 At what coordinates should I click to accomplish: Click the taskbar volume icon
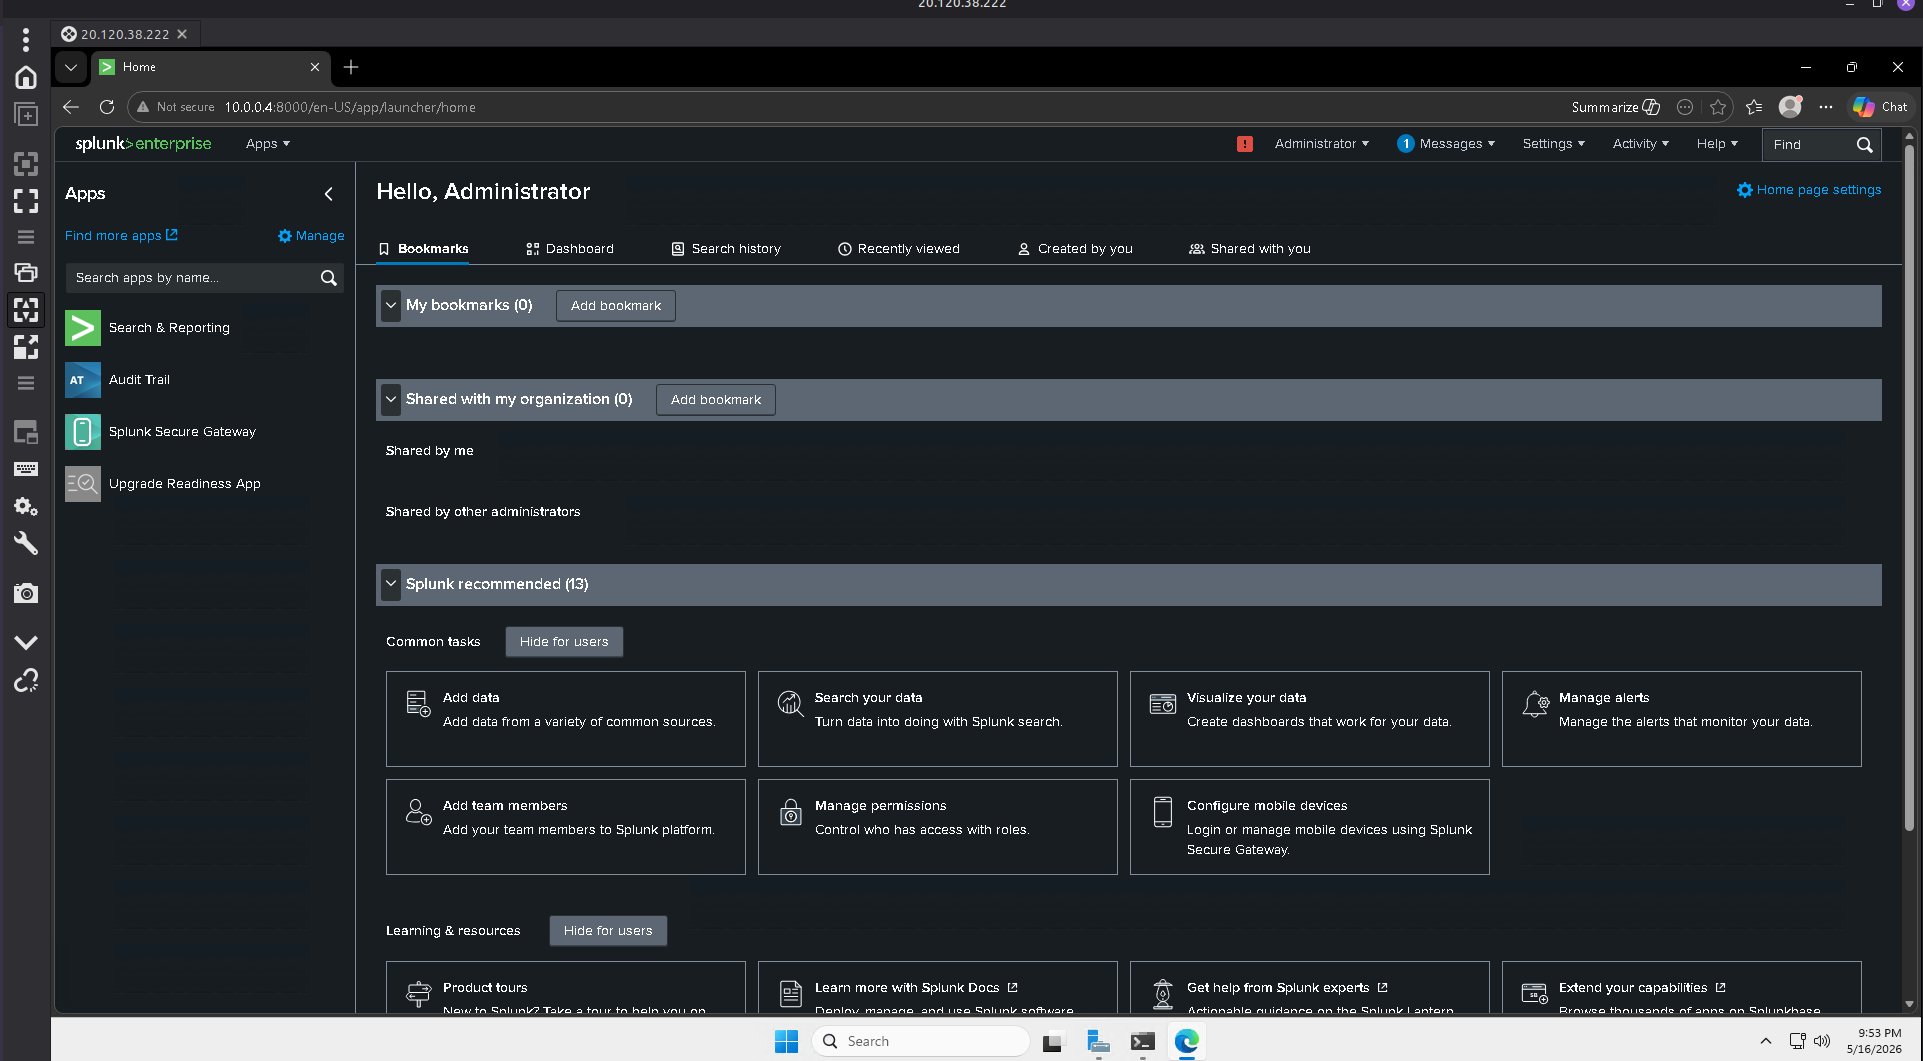pos(1822,1041)
